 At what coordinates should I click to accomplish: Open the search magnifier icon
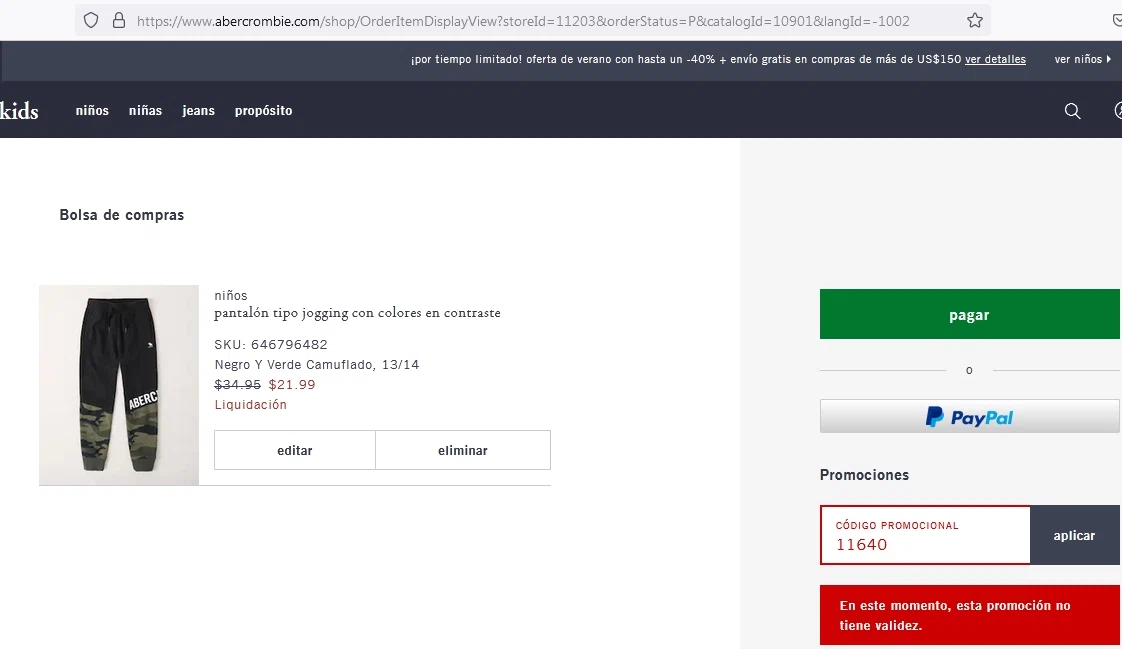[x=1072, y=111]
